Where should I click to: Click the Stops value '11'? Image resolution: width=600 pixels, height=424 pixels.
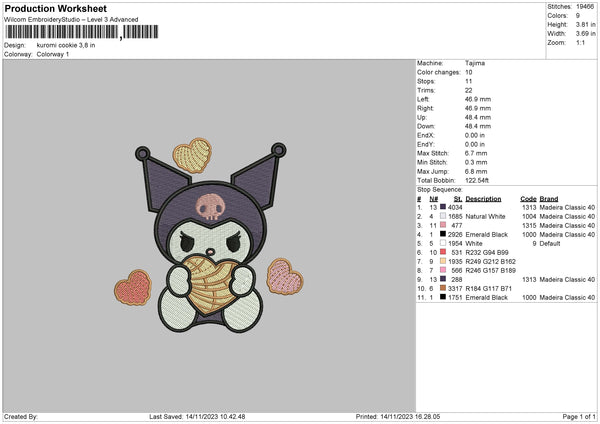[x=469, y=81]
